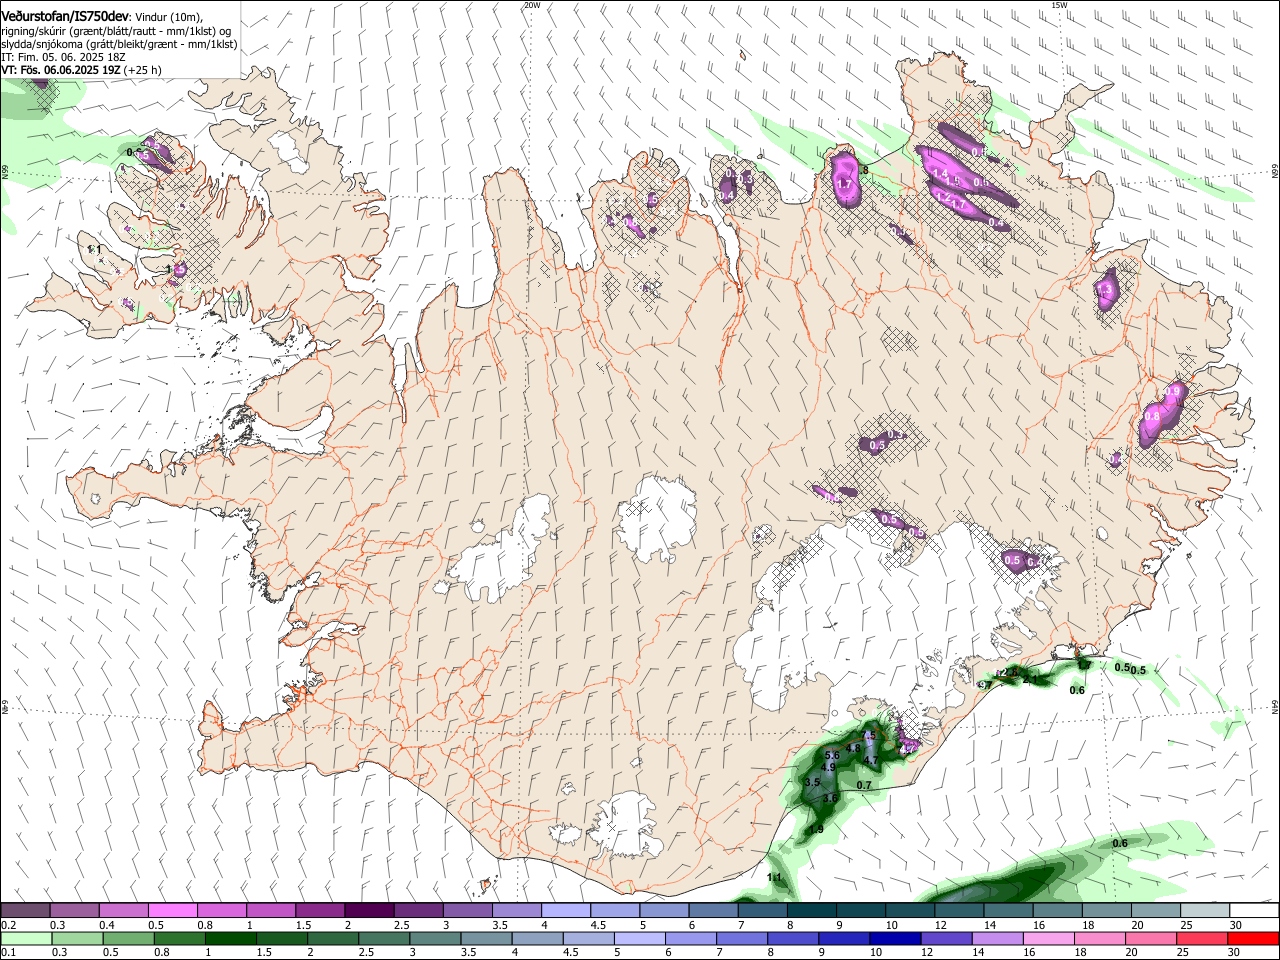
Task: Click the 1.4 snowfall value in the northeast
Action: pyautogui.click(x=940, y=175)
